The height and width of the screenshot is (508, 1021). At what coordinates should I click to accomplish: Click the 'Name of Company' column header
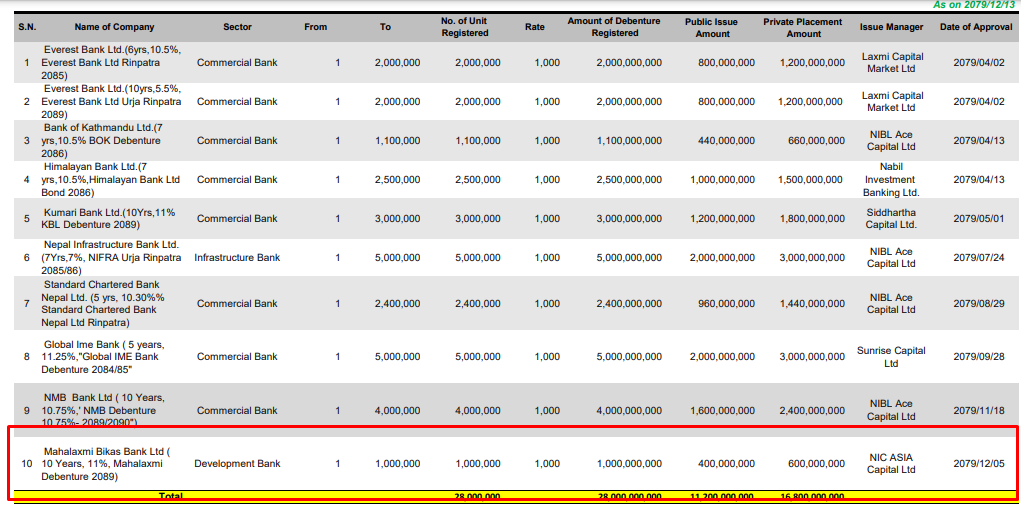pos(114,27)
